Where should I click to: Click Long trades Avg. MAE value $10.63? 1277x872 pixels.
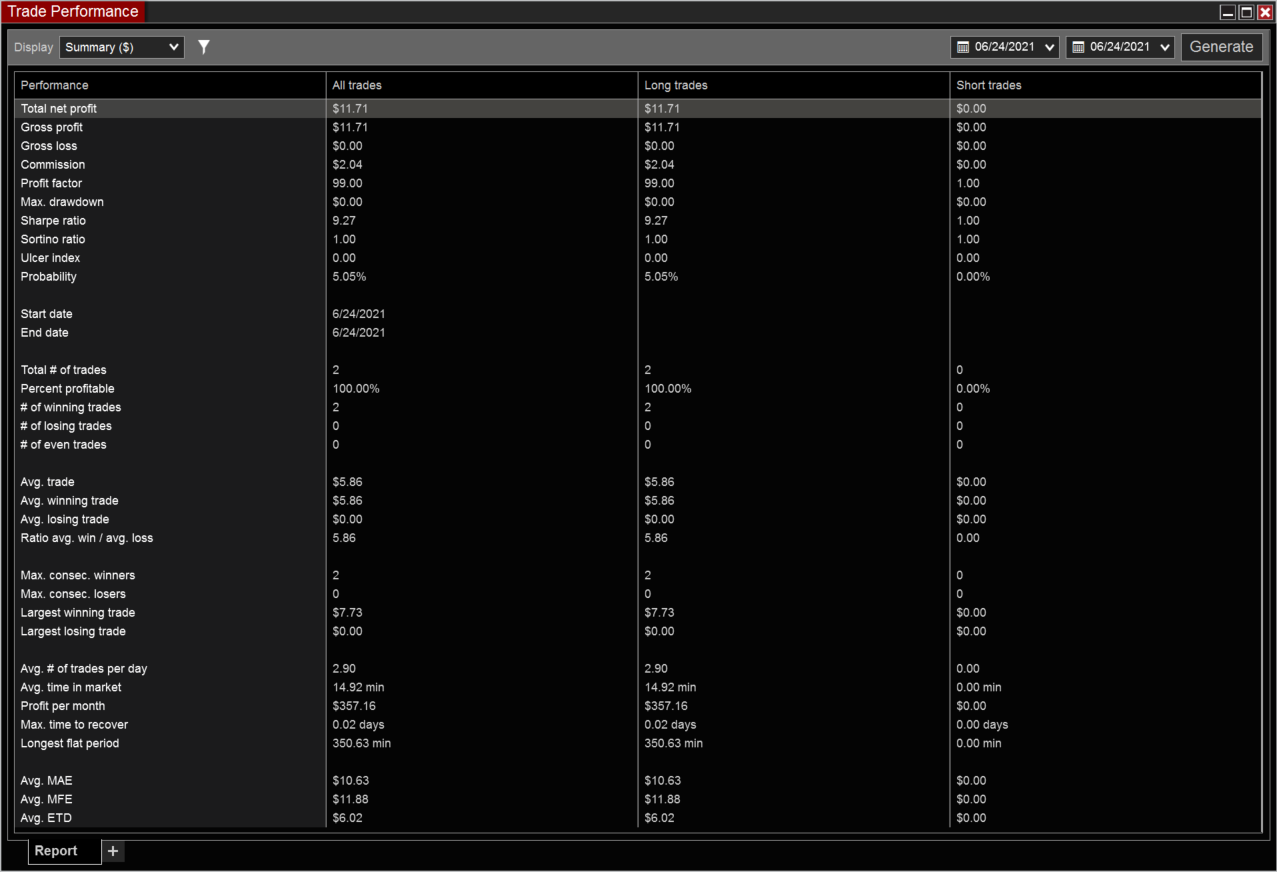point(663,781)
